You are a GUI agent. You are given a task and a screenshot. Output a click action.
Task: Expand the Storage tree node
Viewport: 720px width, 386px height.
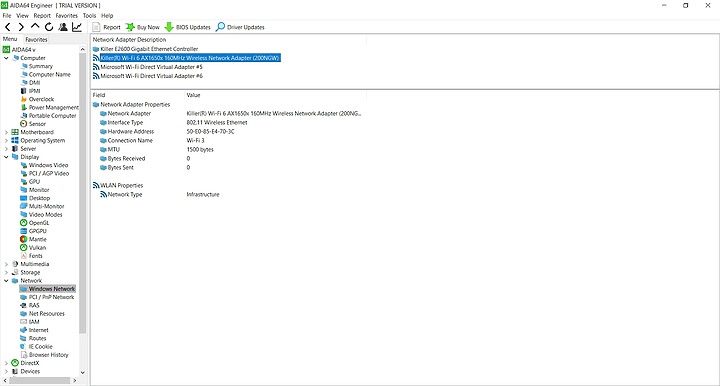[x=6, y=273]
